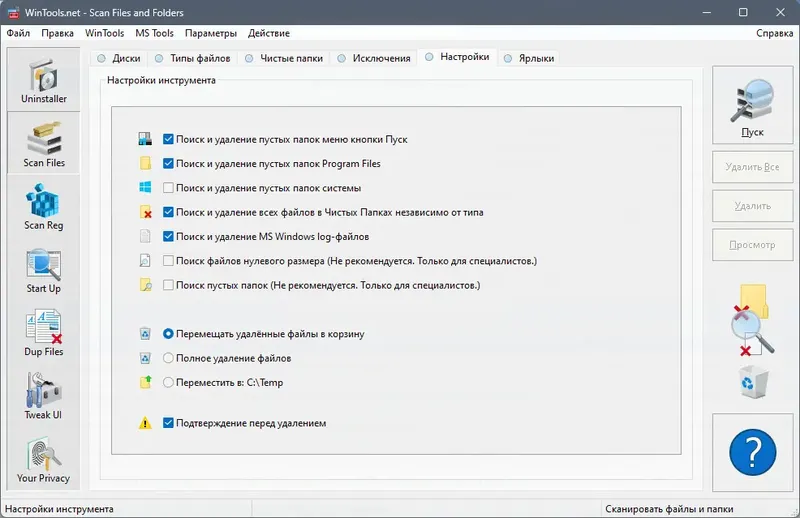Click the zero-size file search icon
Image resolution: width=800 pixels, height=518 pixels.
[x=145, y=261]
